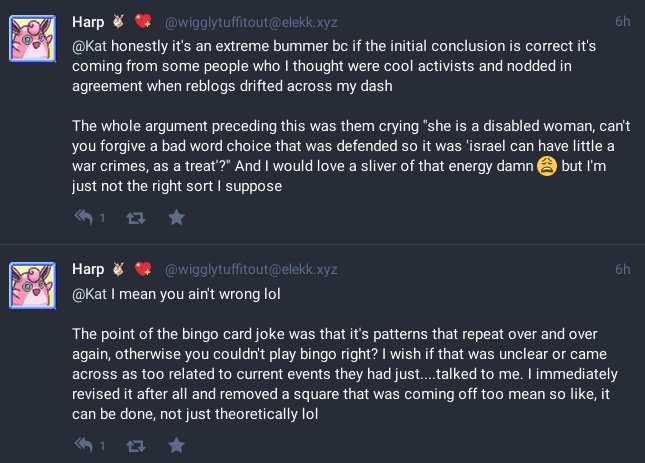Open the 6h timestamp of second post

pos(622,269)
